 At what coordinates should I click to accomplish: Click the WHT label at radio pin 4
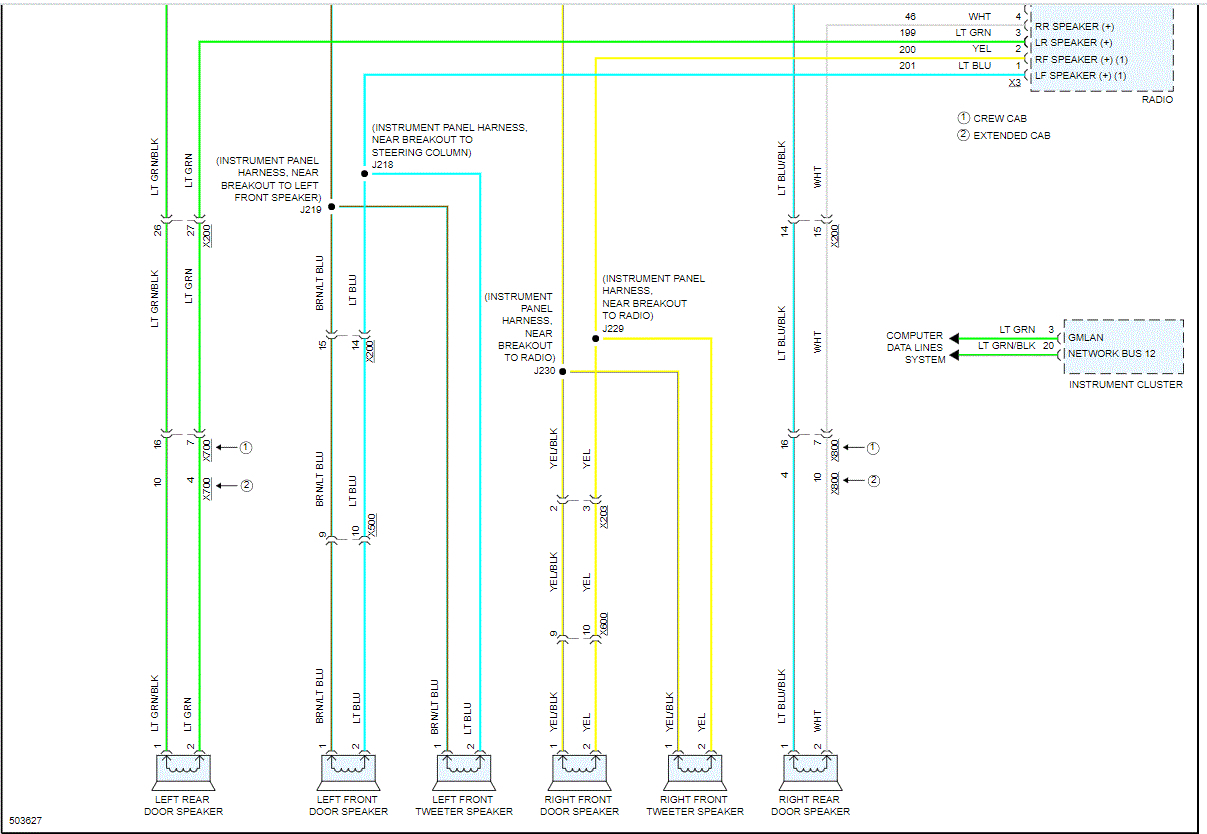980,17
